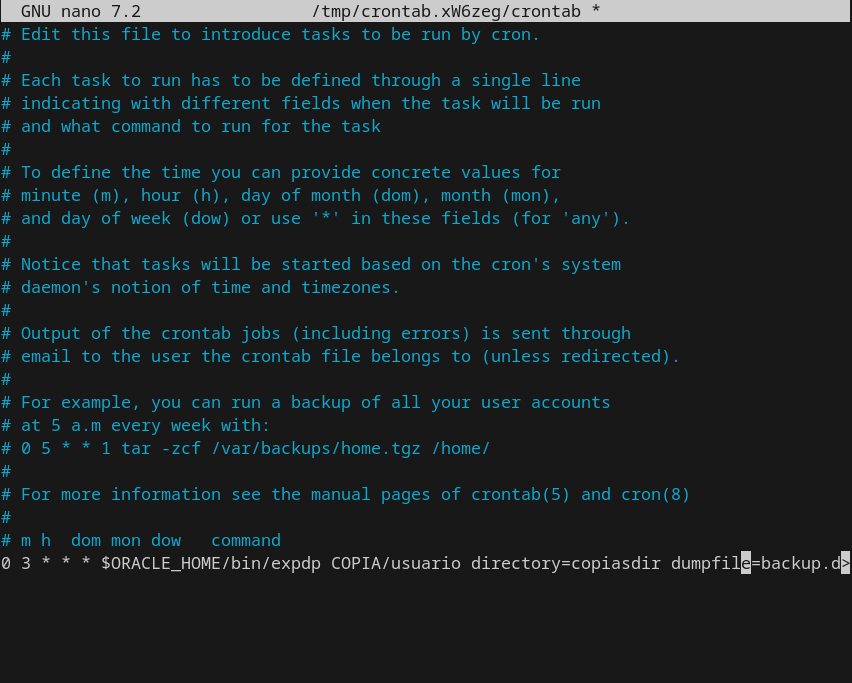
Task: Click the "command" column header in comment
Action: [246, 541]
